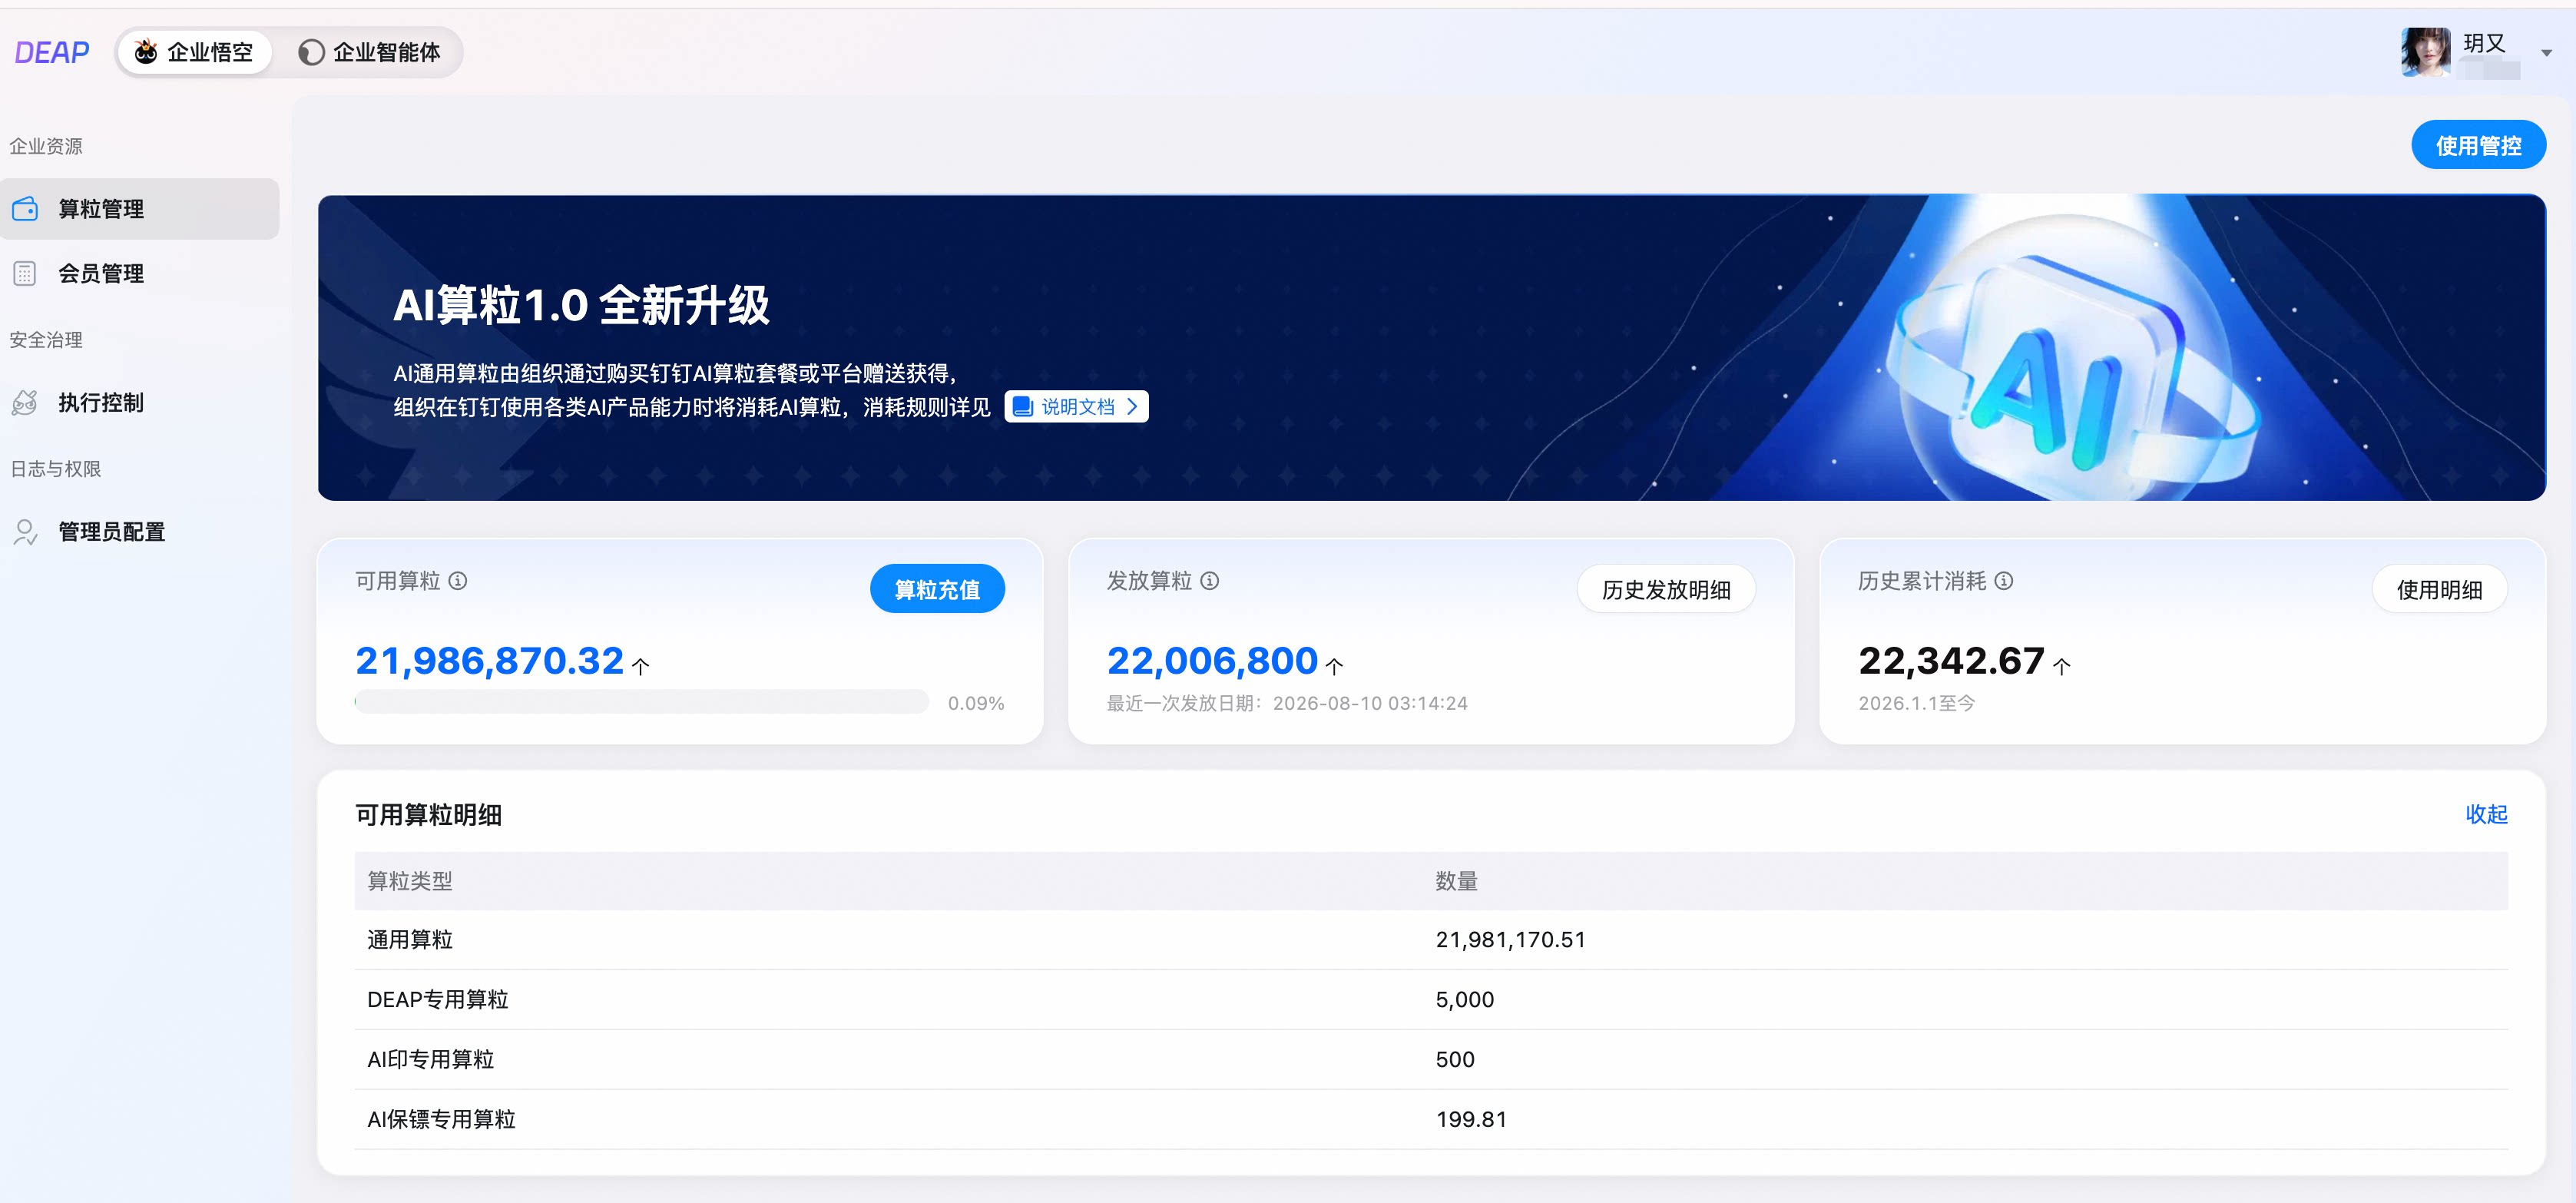This screenshot has height=1203, width=2576.
Task: Click up arrow beside 22,342.67
Action: (x=2061, y=666)
